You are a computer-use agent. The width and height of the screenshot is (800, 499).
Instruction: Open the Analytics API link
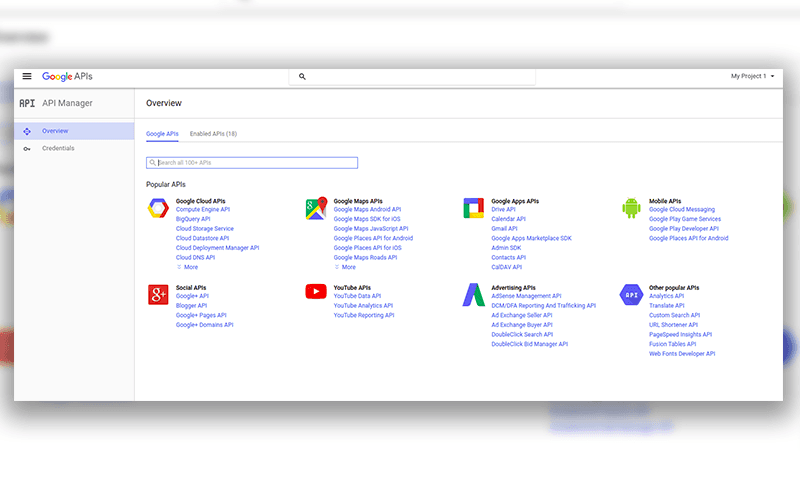[x=666, y=296]
